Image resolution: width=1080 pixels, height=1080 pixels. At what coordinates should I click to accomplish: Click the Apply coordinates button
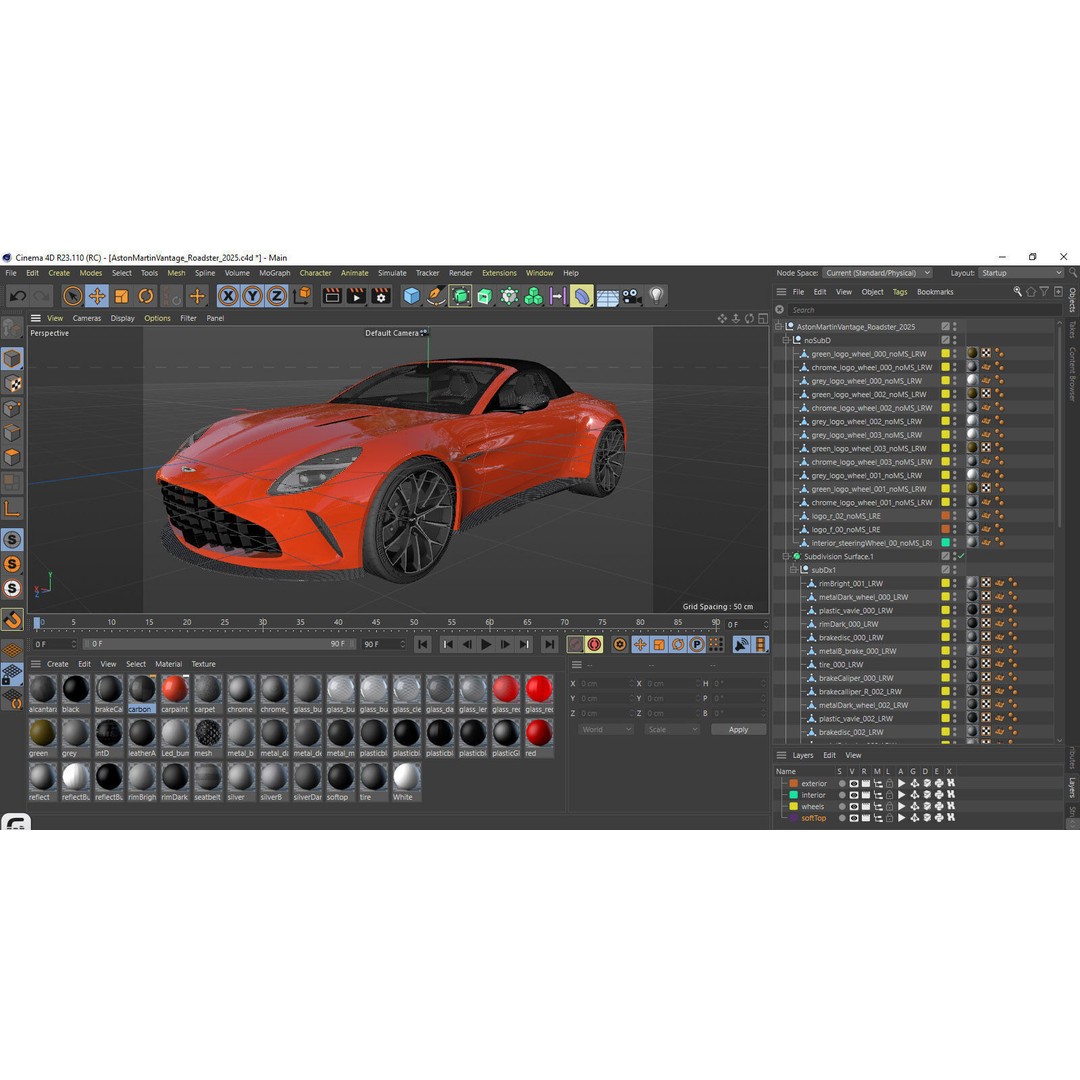[738, 729]
